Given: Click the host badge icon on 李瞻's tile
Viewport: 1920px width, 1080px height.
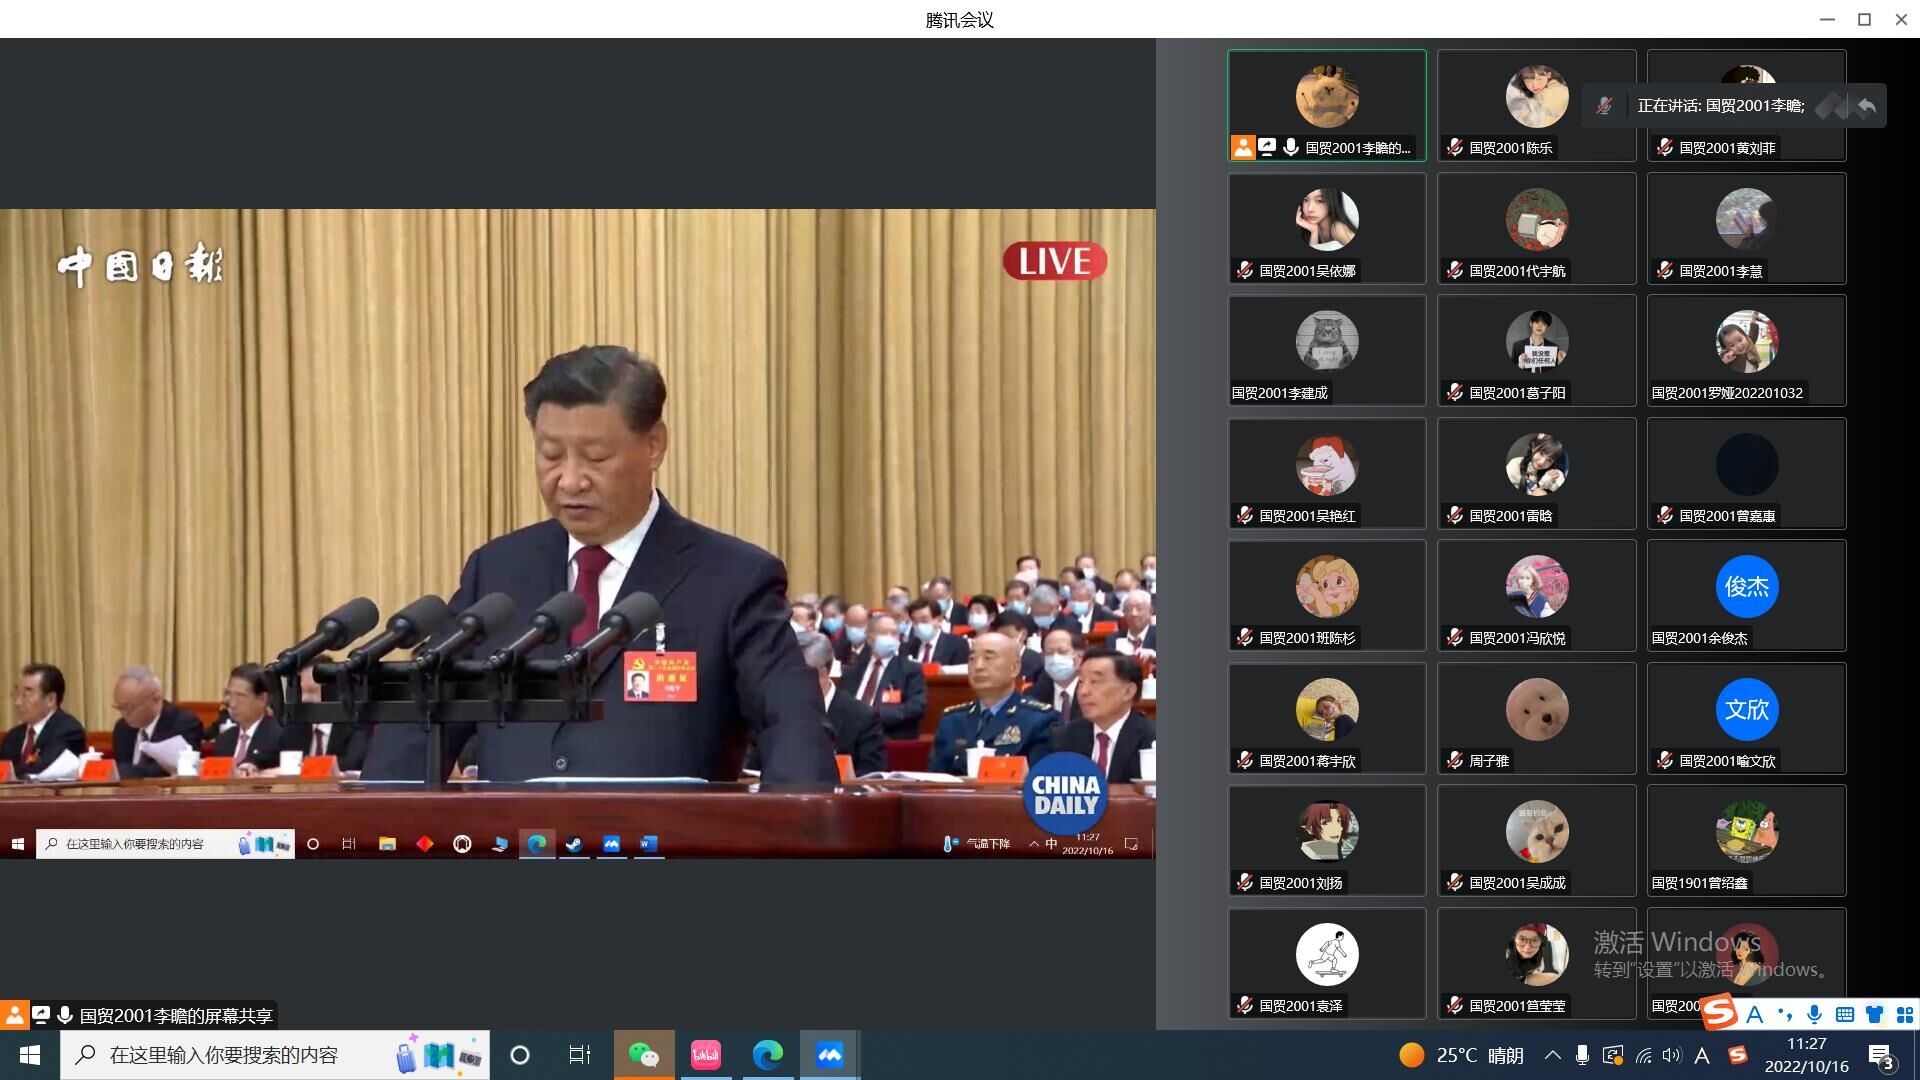Looking at the screenshot, I should point(1242,148).
